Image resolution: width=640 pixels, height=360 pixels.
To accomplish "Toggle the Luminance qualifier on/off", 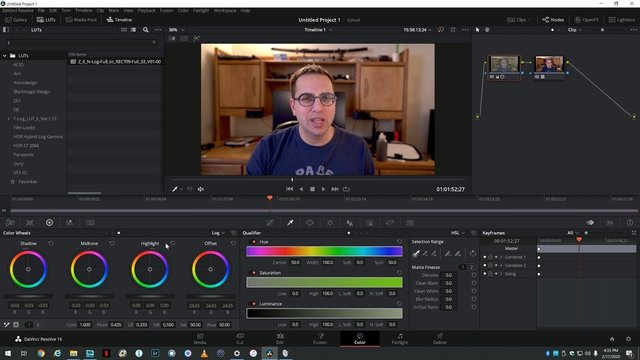I will pos(254,304).
